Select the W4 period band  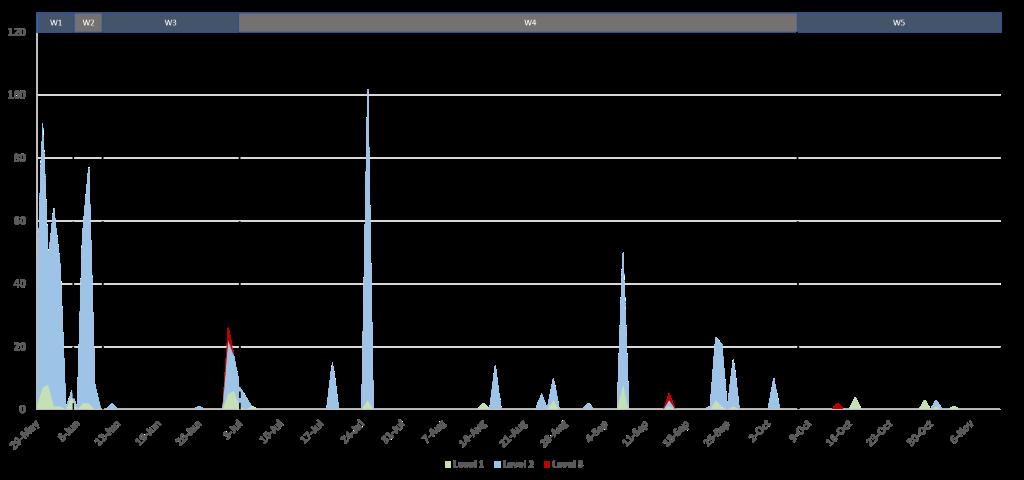518,22
